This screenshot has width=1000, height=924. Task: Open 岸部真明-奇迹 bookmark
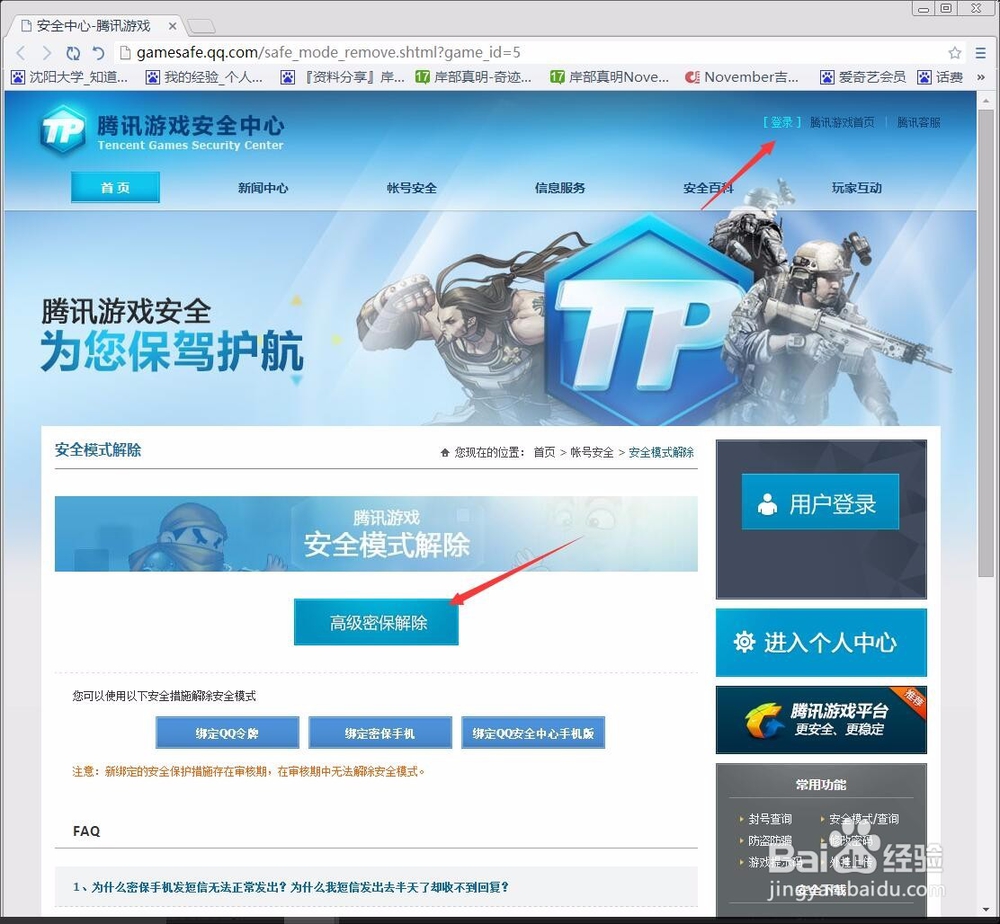[x=473, y=77]
